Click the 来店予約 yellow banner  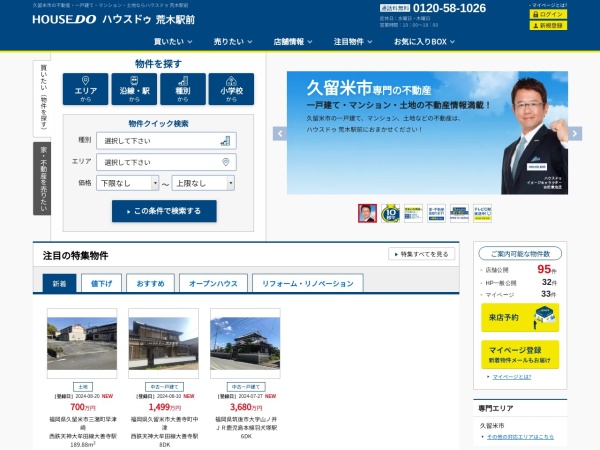pos(520,317)
